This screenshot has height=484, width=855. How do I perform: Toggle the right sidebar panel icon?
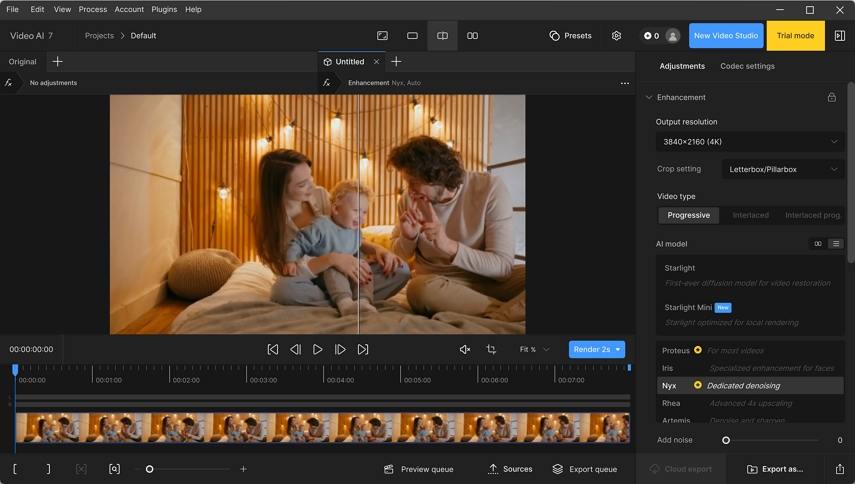coord(840,35)
